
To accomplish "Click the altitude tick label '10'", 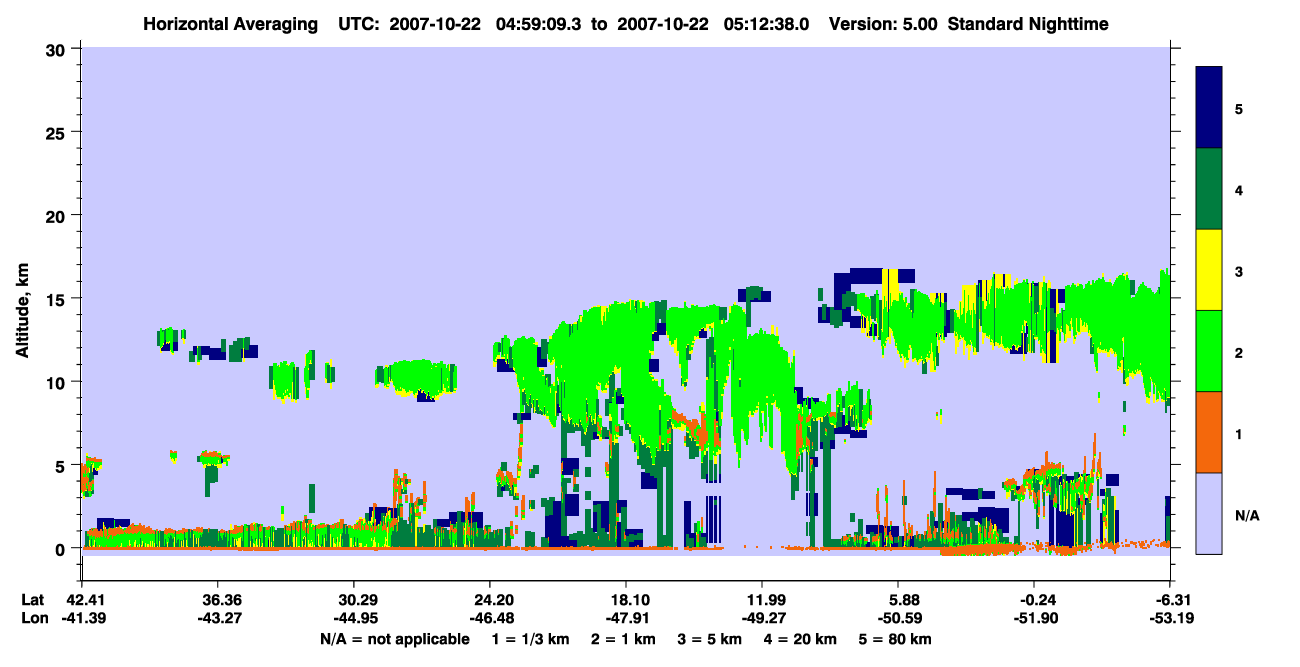I will pos(58,382).
